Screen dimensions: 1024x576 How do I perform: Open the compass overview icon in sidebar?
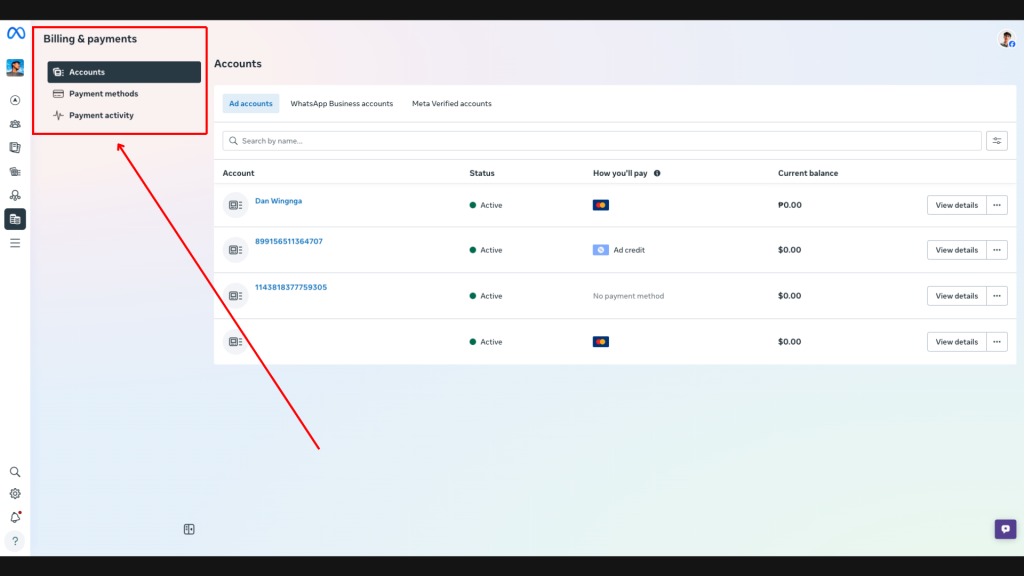(15, 100)
